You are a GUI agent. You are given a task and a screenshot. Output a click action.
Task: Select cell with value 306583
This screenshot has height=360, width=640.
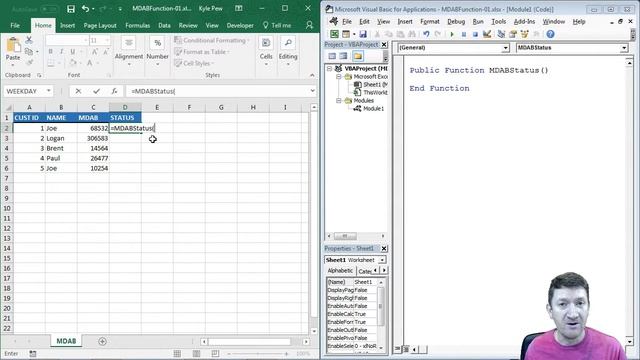tap(93, 138)
